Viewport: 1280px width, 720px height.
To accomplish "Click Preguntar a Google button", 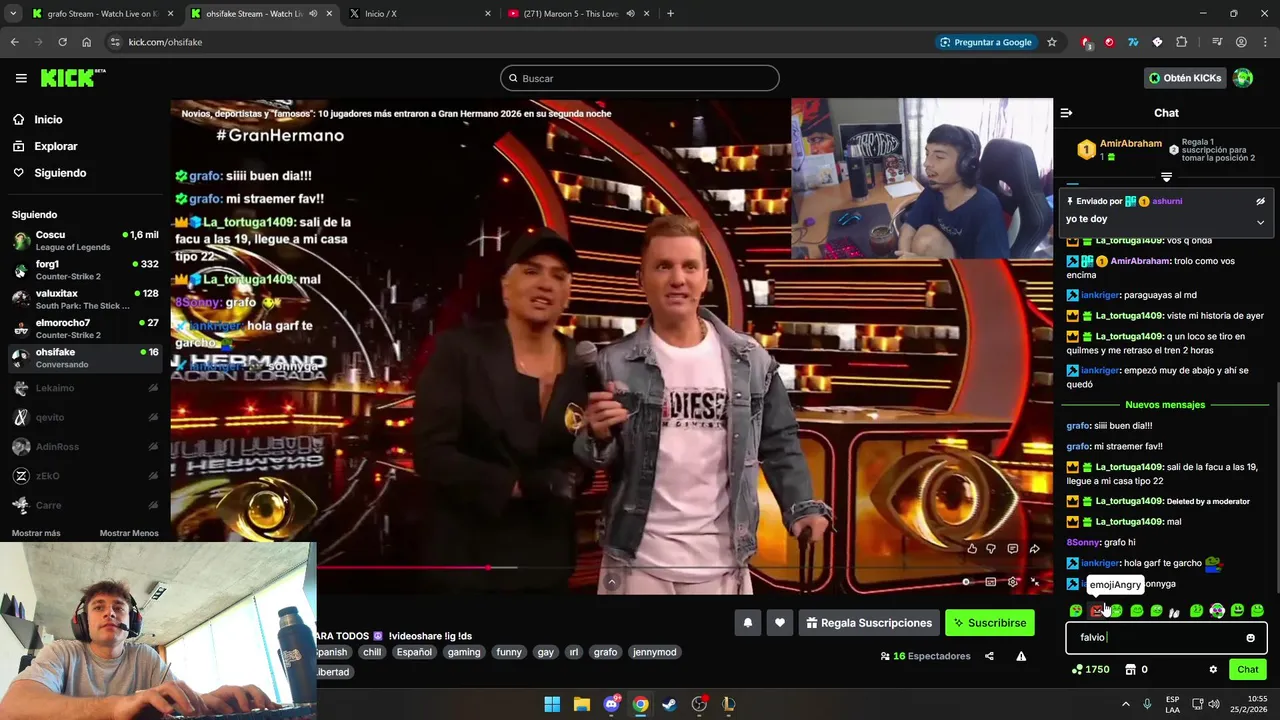I will tap(986, 42).
